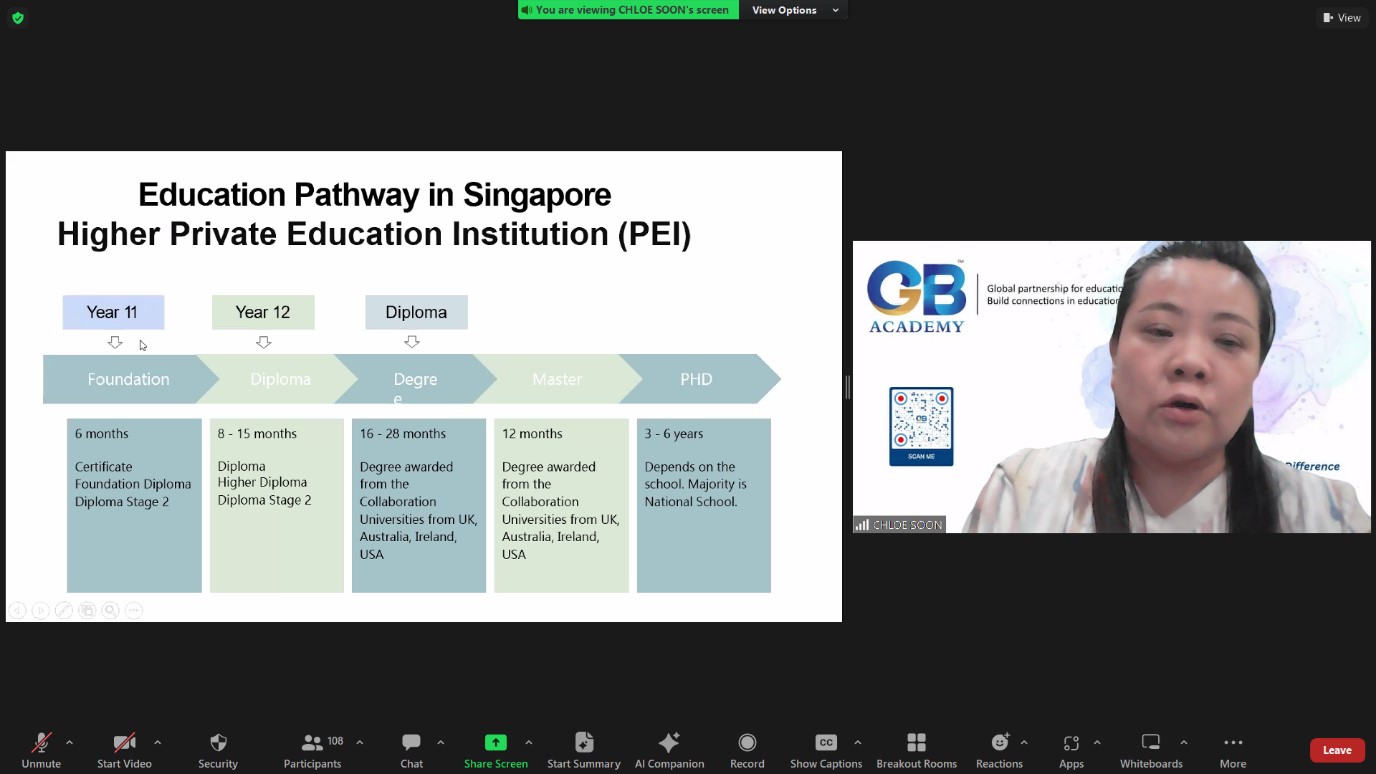Open the Apps menu
This screenshot has width=1376, height=774.
click(x=1071, y=743)
